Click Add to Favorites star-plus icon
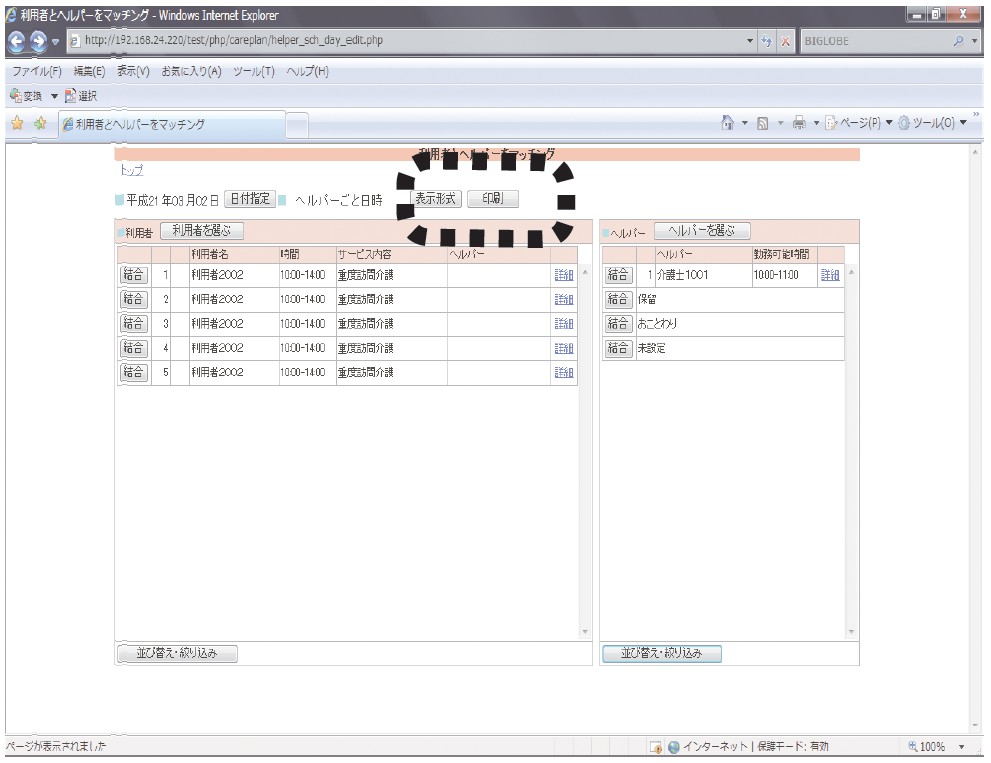This screenshot has width=991, height=763. pyautogui.click(x=40, y=123)
